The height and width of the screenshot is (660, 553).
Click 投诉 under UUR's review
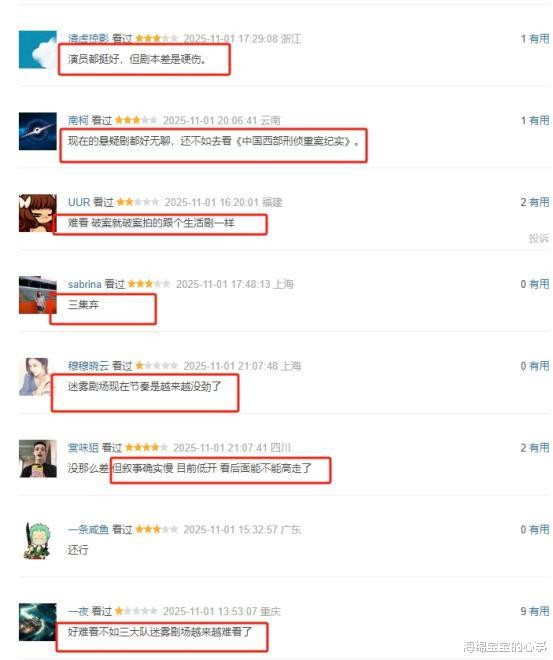[539, 238]
